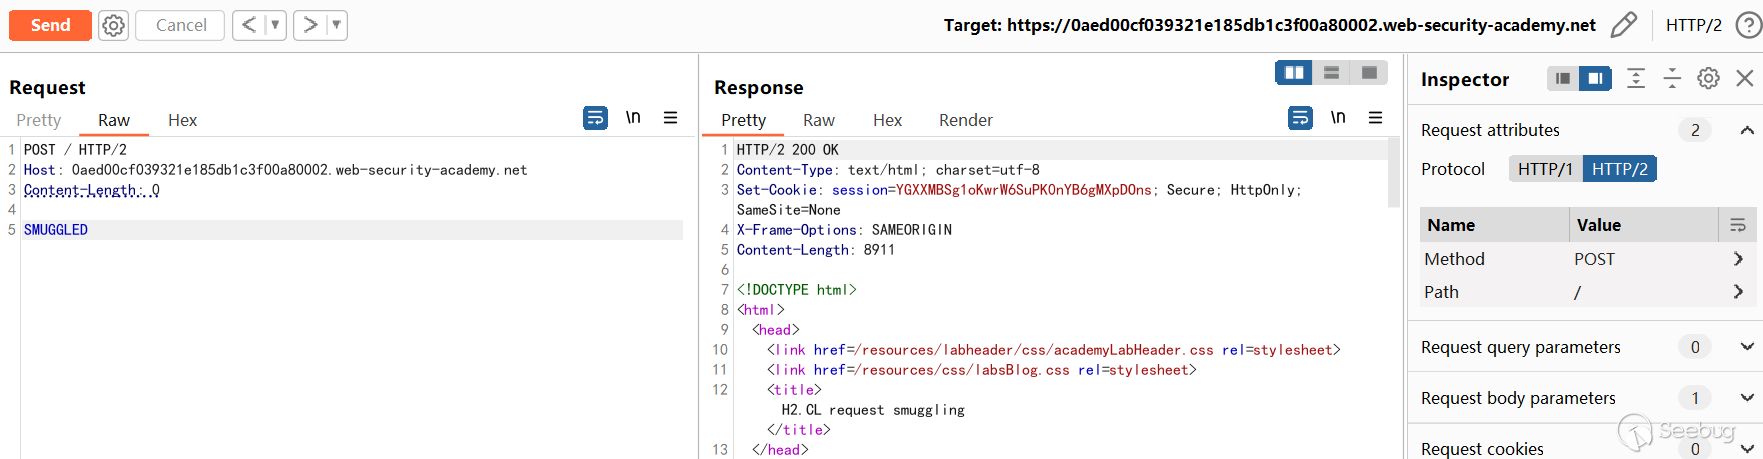Expand Request query parameters section
The image size is (1763, 459).
point(1747,347)
